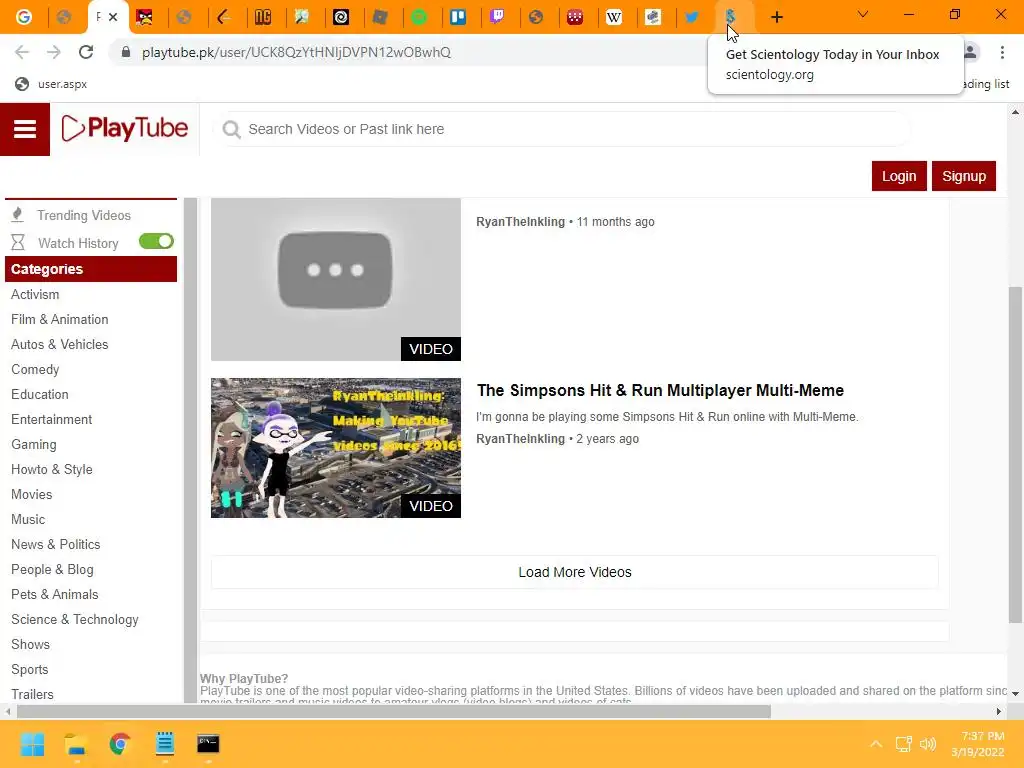Select the Activism category
The image size is (1024, 768).
[35, 295]
